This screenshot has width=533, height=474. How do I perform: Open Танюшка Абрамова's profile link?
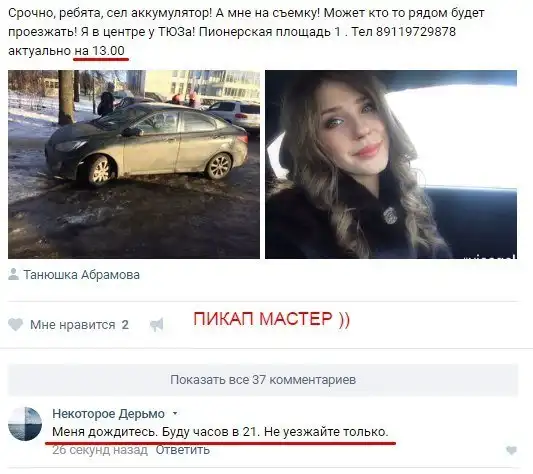click(x=82, y=275)
